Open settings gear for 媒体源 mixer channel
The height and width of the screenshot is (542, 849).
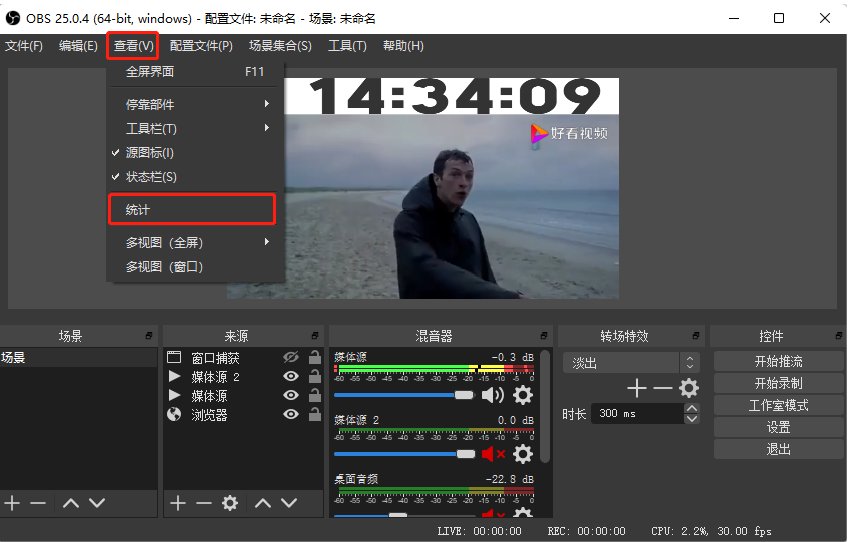point(523,395)
